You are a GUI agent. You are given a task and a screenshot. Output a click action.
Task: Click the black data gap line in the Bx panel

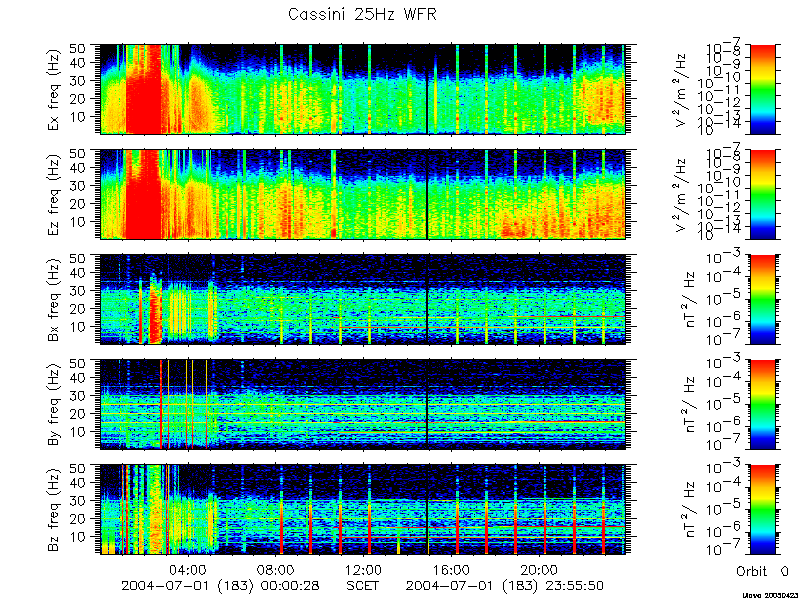click(427, 299)
